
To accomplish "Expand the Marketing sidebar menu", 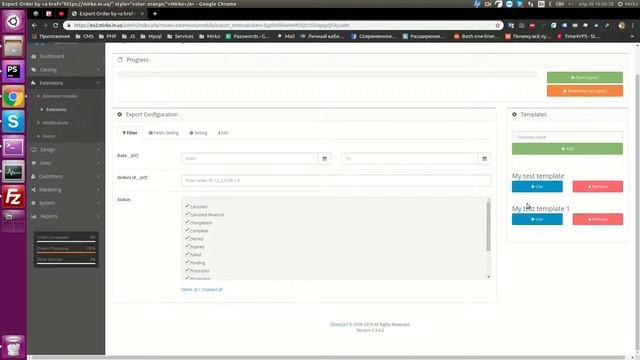I will (66, 190).
